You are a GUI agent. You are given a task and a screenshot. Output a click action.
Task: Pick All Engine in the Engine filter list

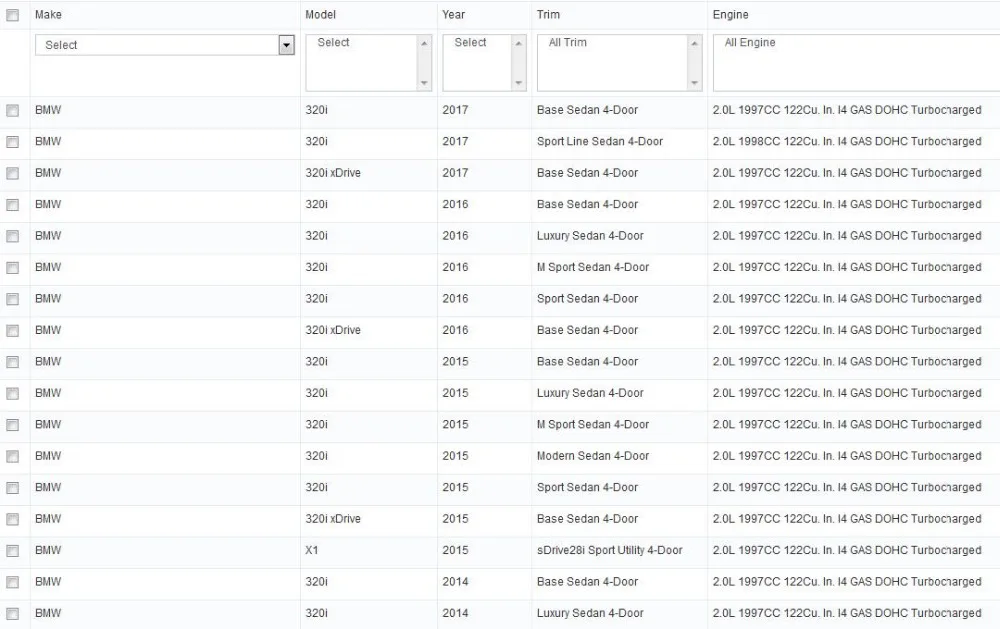(x=750, y=42)
